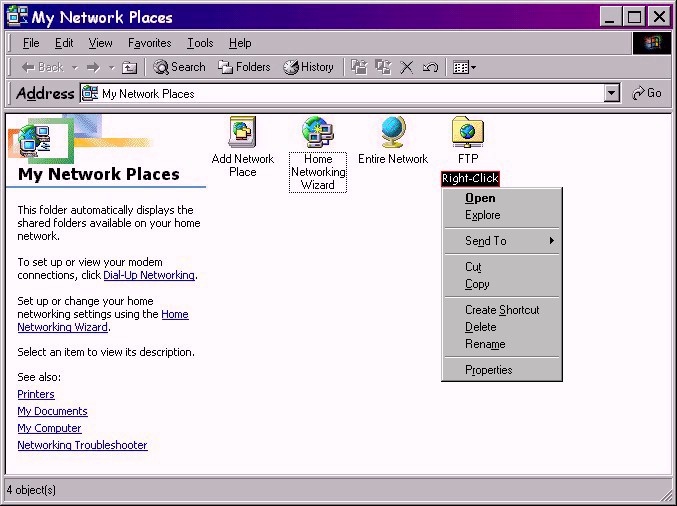Open the My Documents link
Image resolution: width=677 pixels, height=506 pixels.
point(52,411)
